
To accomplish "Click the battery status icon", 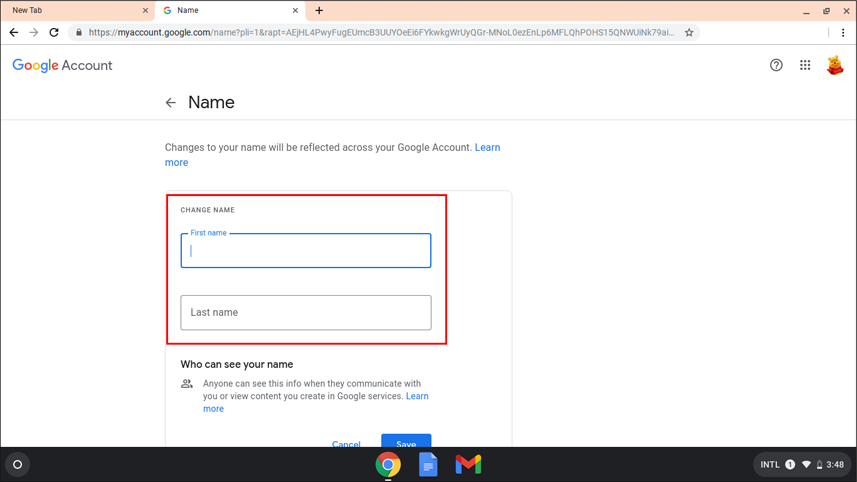I will (x=819, y=465).
